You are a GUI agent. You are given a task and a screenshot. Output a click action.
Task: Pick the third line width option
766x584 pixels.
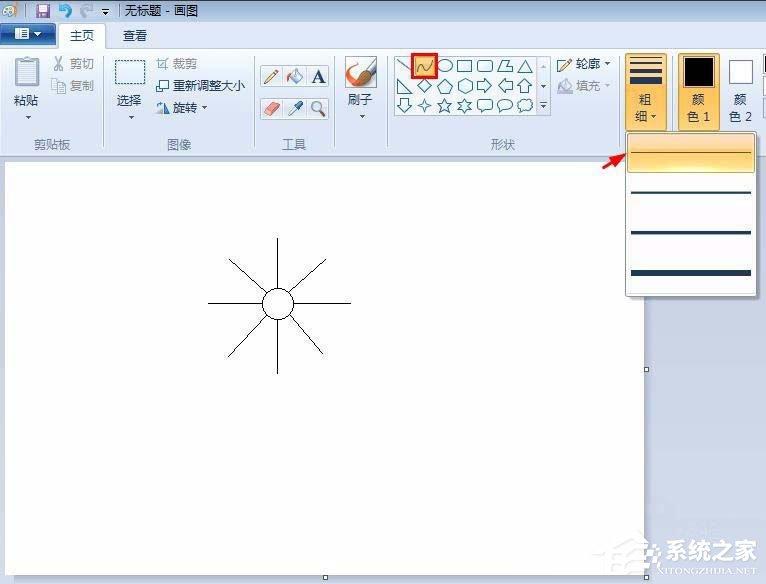(691, 232)
